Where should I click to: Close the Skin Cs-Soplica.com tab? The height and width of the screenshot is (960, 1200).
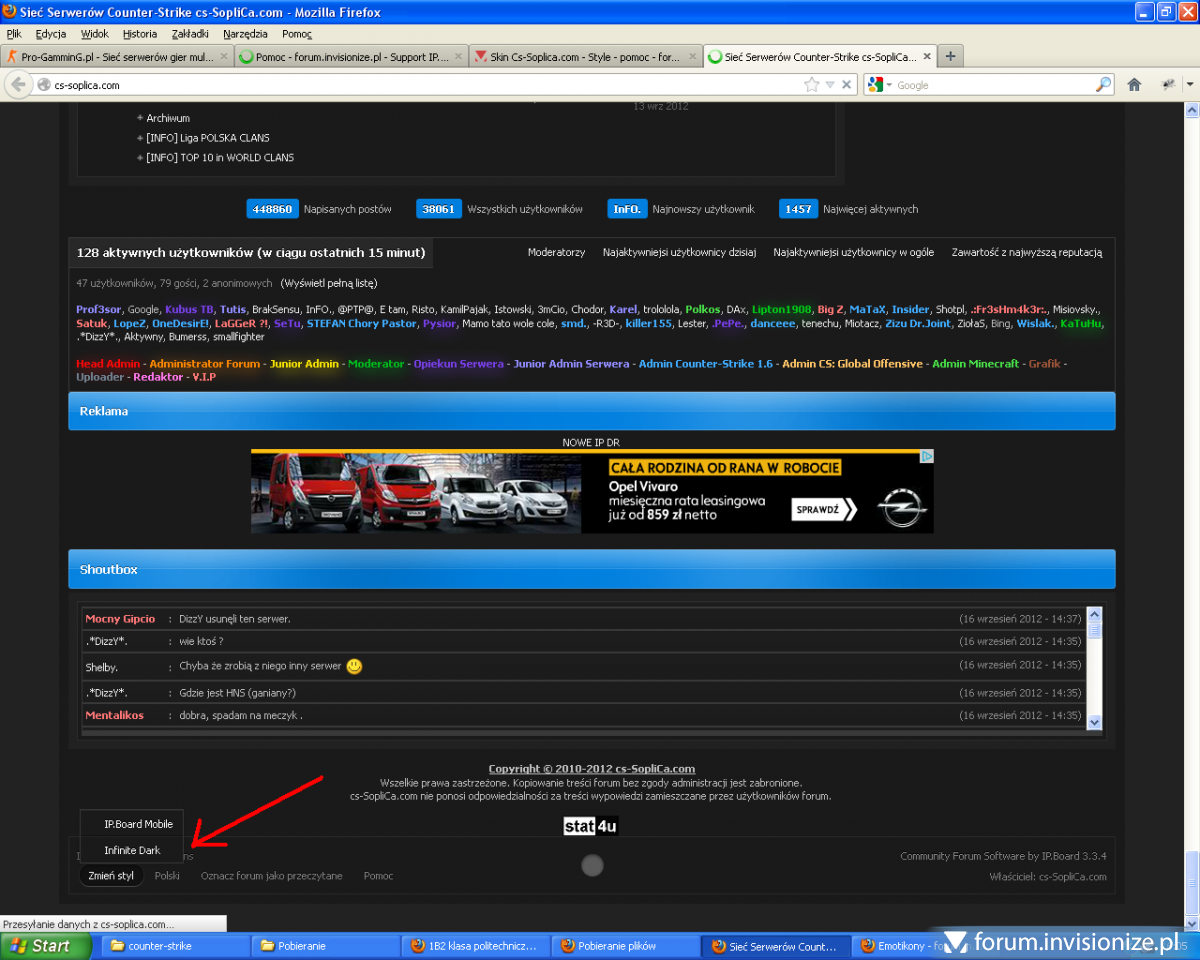click(693, 57)
